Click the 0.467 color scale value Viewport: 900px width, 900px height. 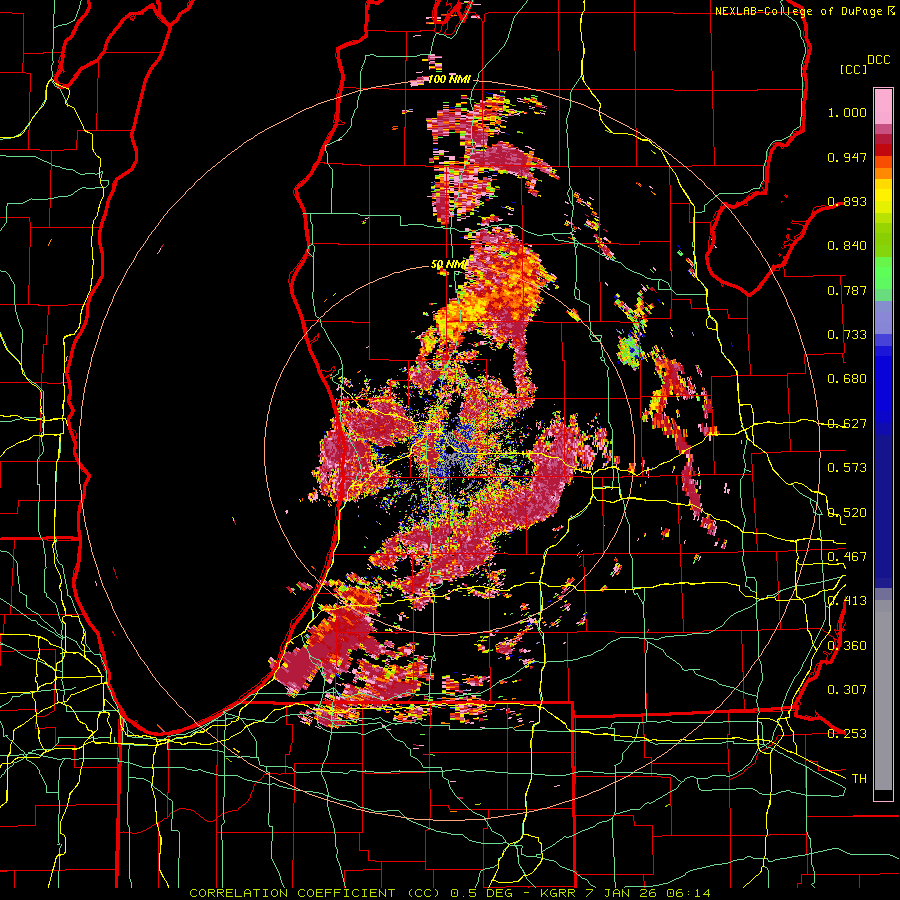[x=847, y=557]
